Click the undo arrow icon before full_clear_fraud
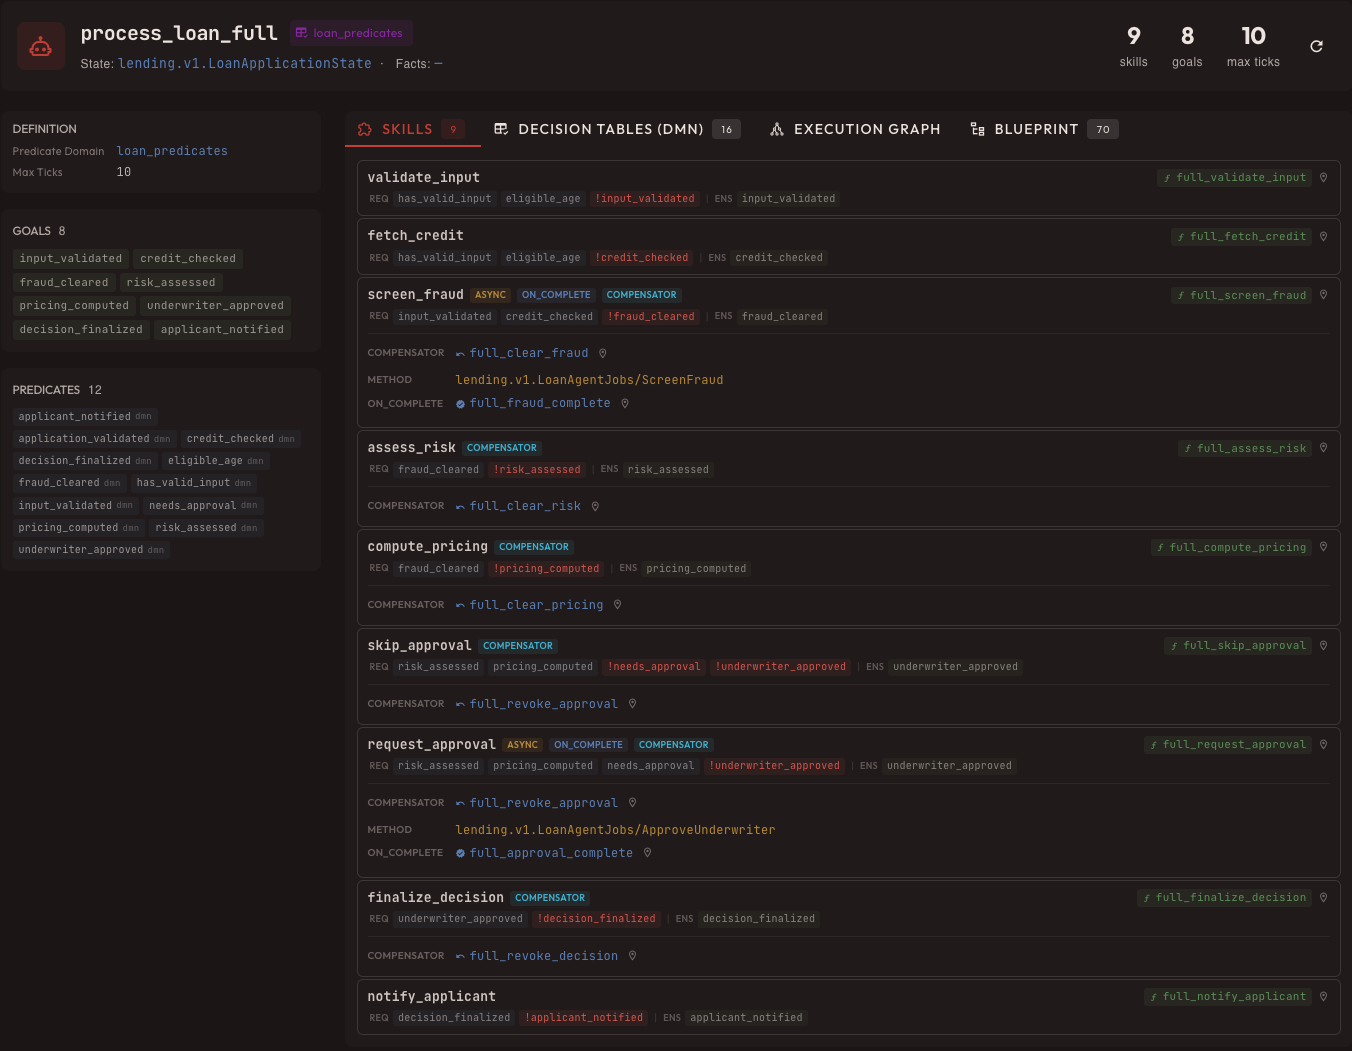1352x1051 pixels. pyautogui.click(x=460, y=352)
